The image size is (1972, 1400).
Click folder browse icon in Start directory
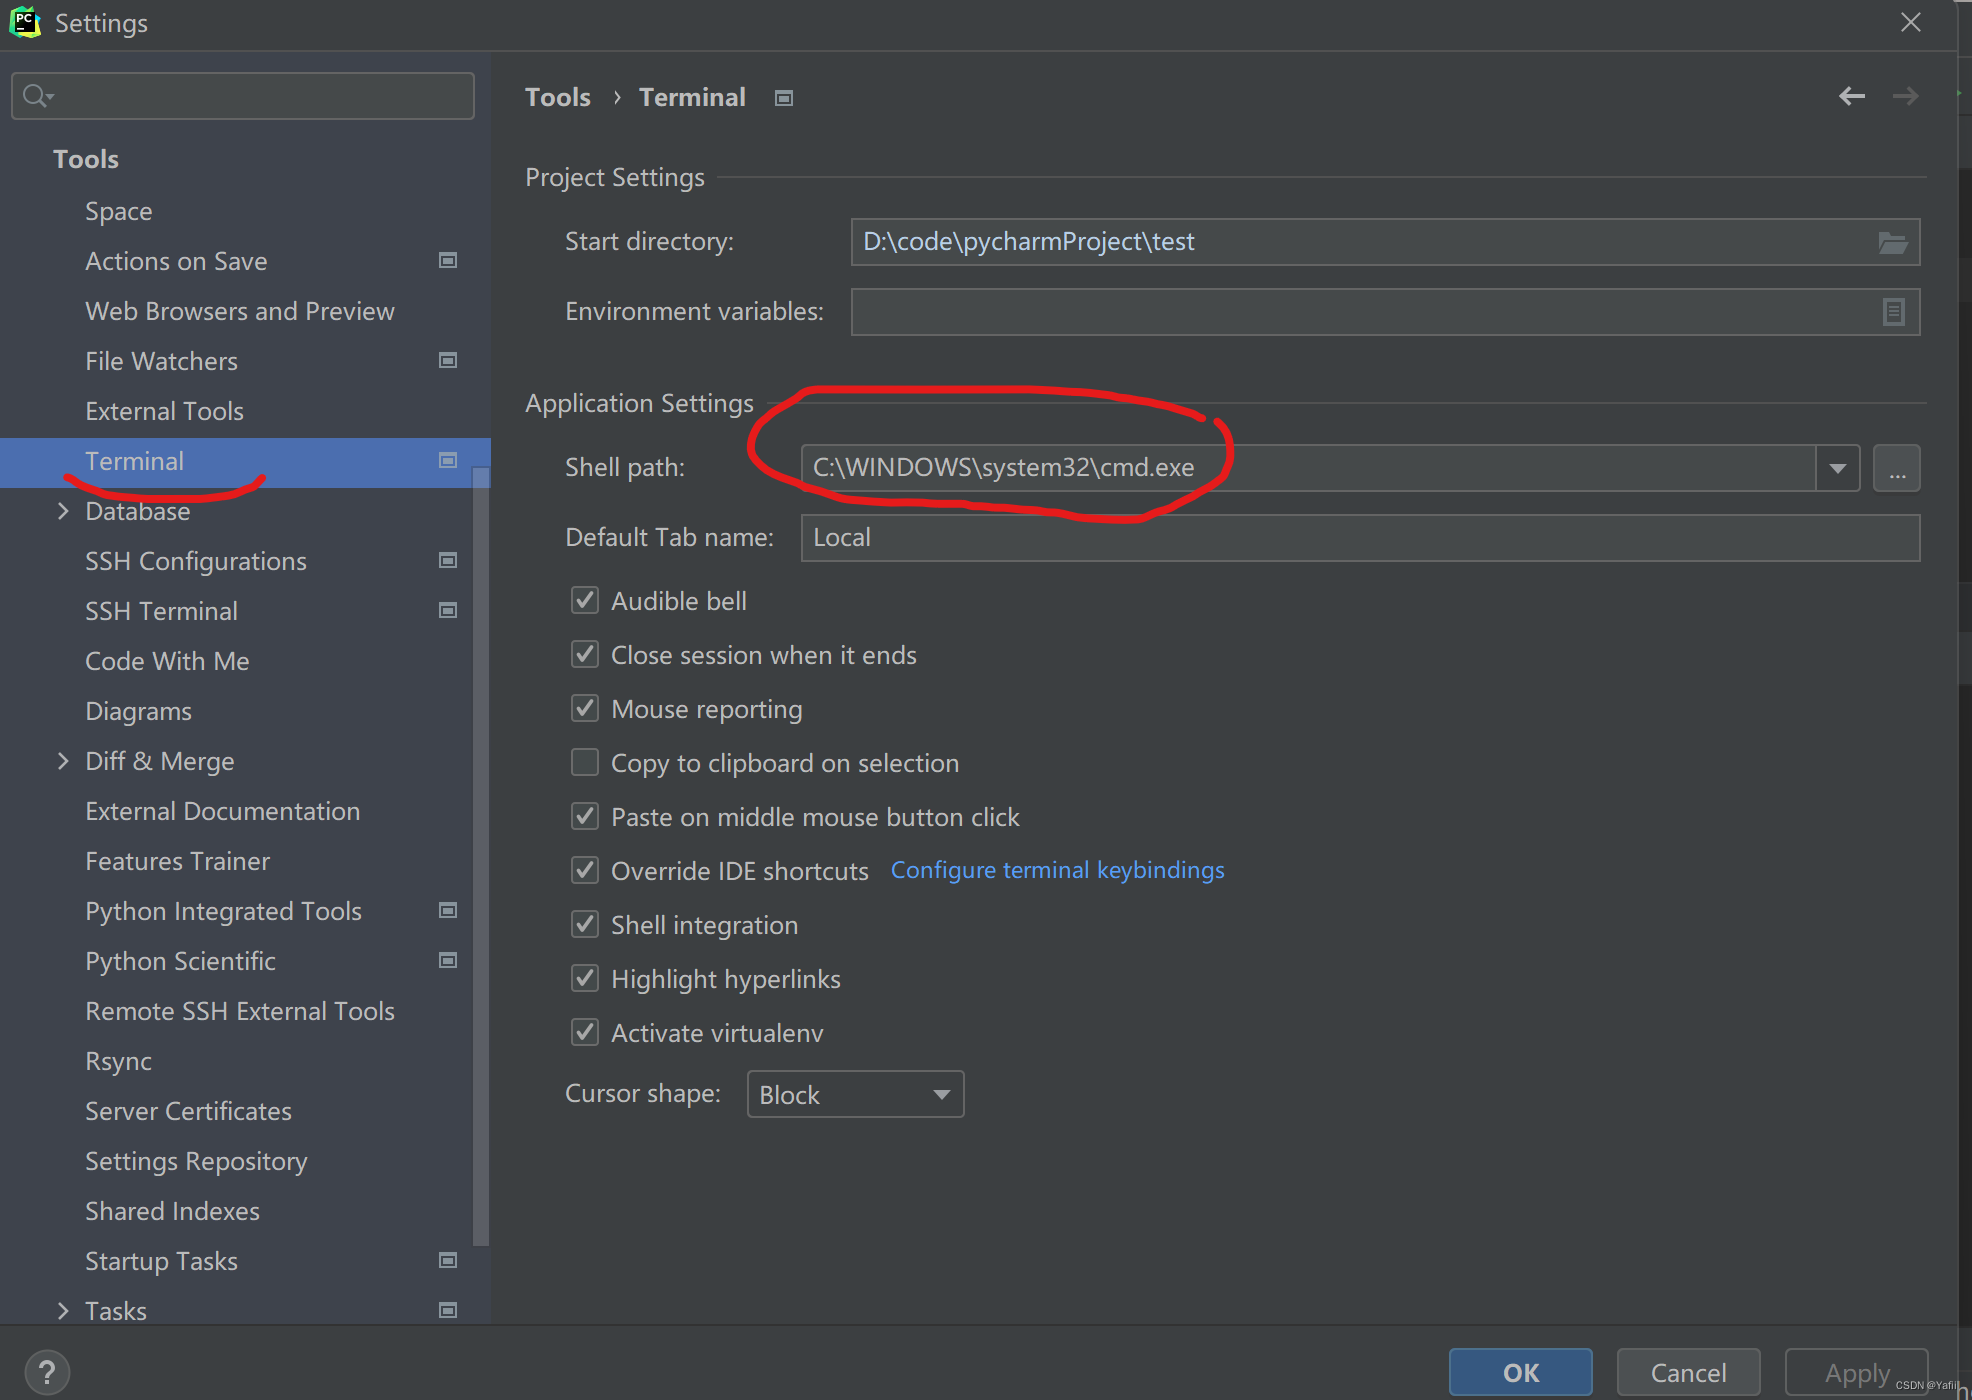(1892, 242)
